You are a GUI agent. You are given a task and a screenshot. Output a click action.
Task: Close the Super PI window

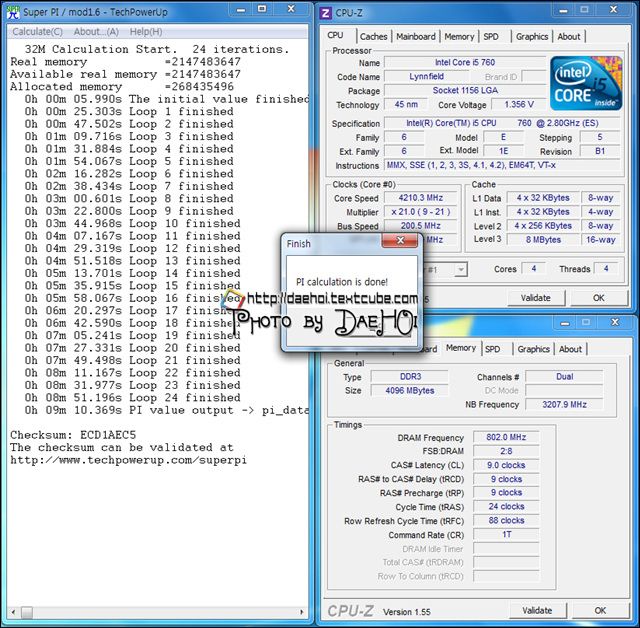click(x=291, y=10)
